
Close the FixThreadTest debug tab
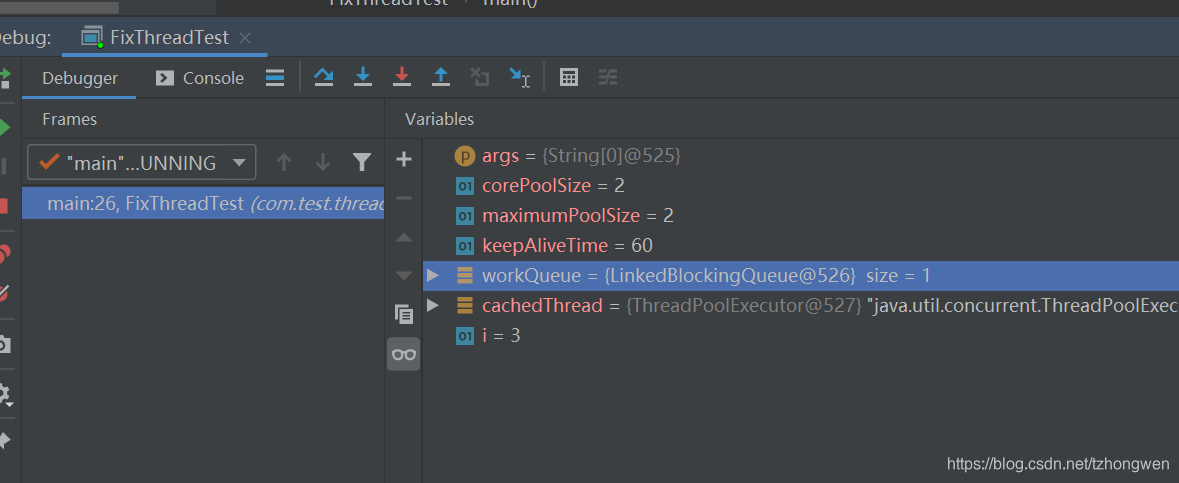244,38
